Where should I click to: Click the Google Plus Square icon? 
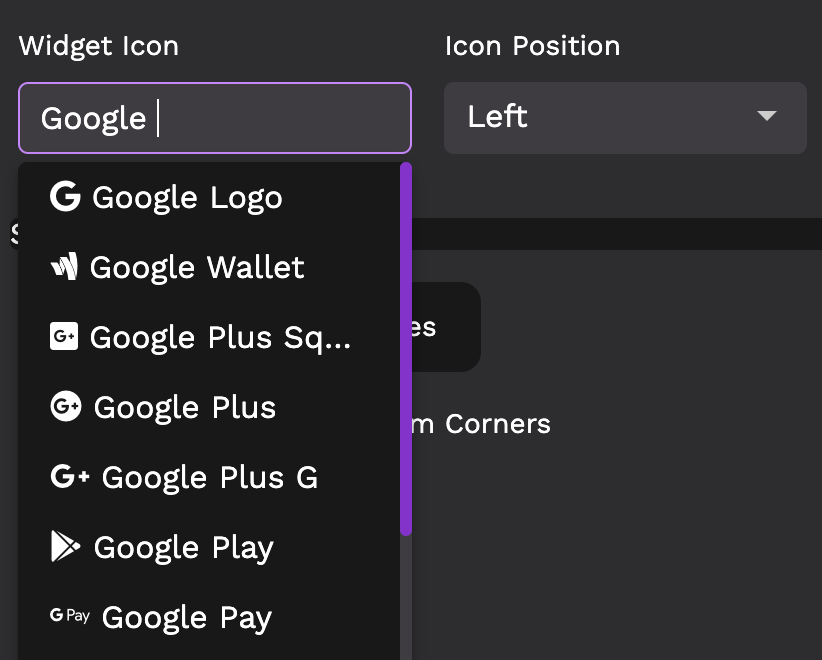pos(63,337)
